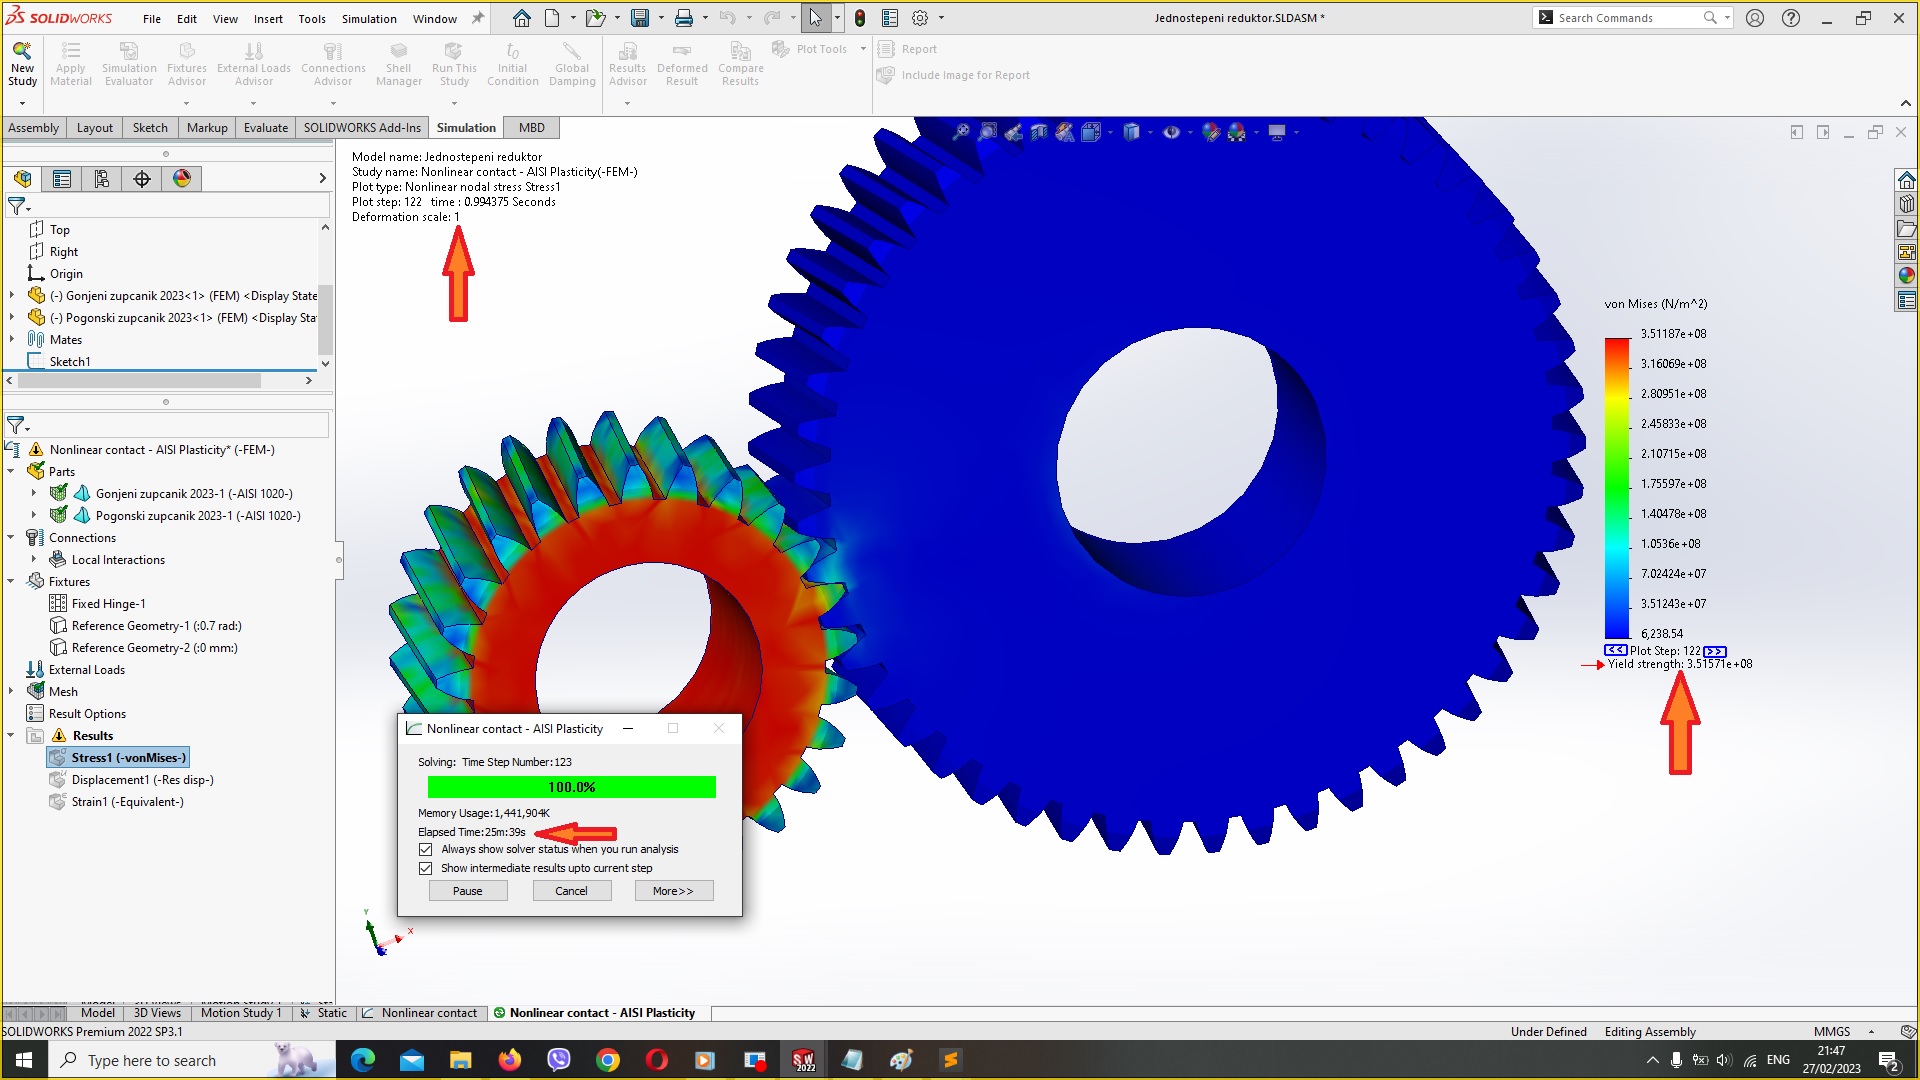Open File Explorer in task pane

(1906, 228)
